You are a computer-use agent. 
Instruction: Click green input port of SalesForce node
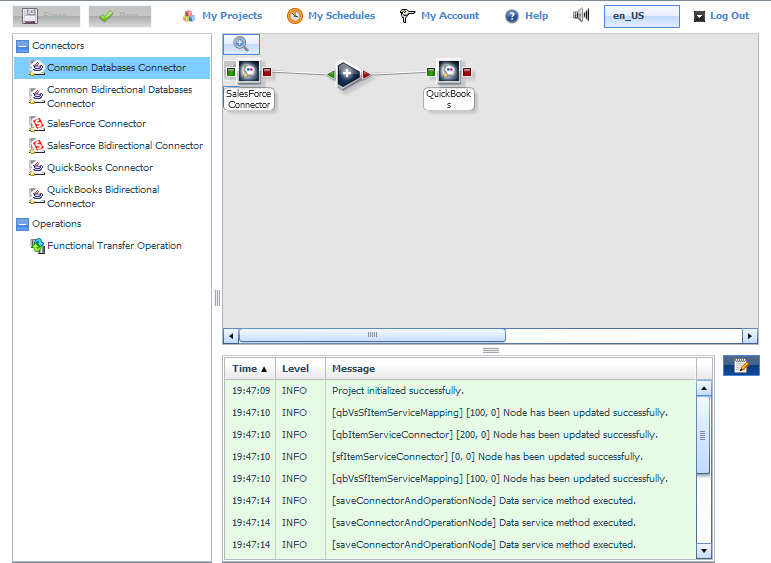point(231,72)
